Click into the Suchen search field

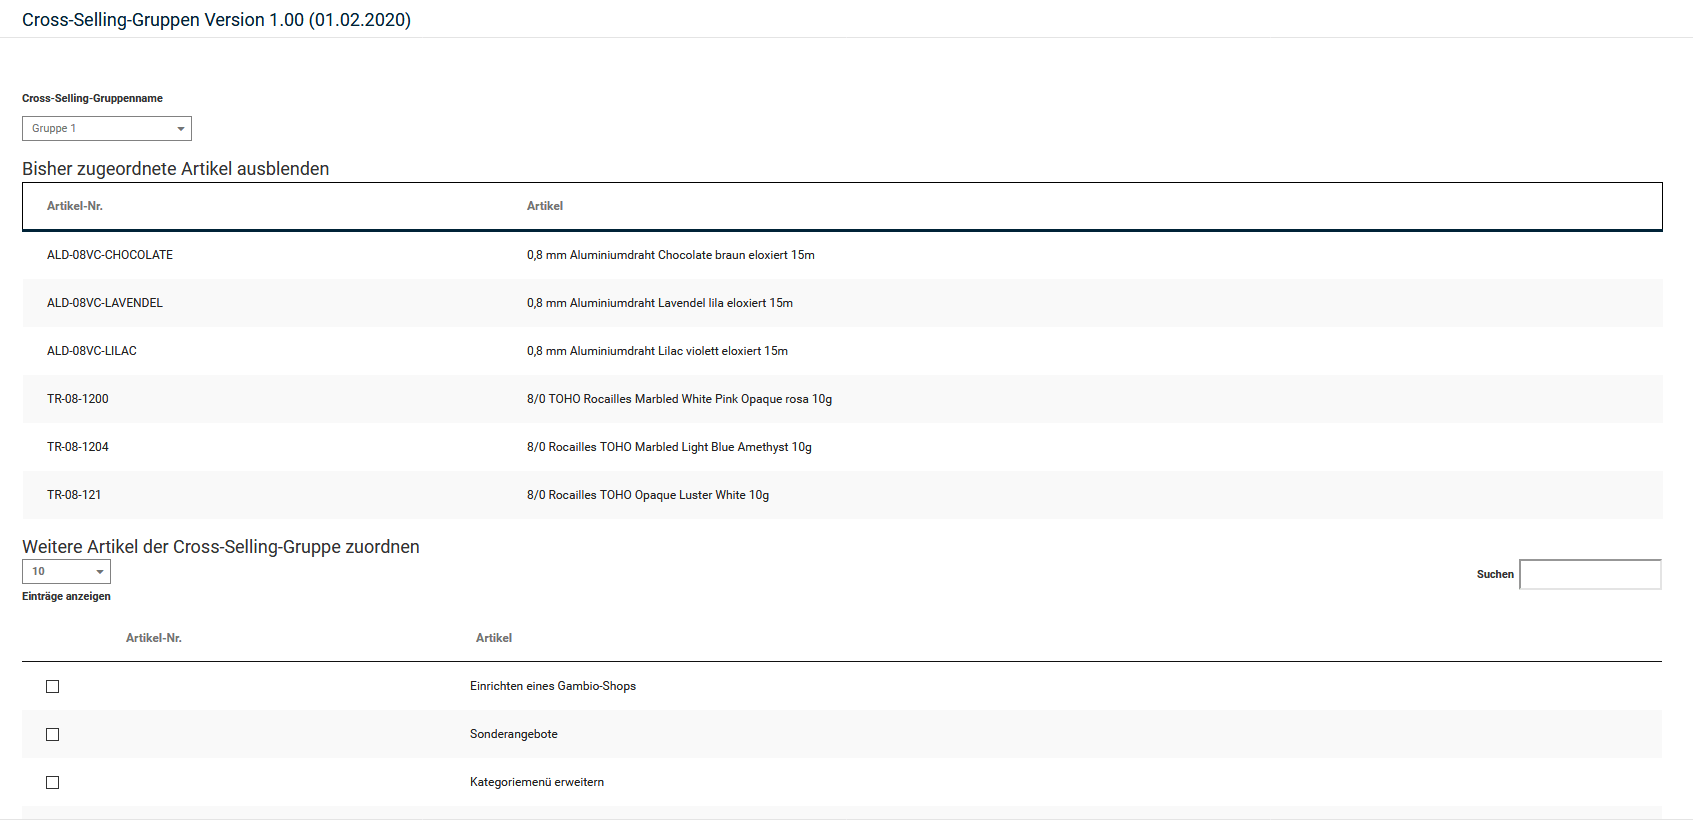click(x=1589, y=574)
